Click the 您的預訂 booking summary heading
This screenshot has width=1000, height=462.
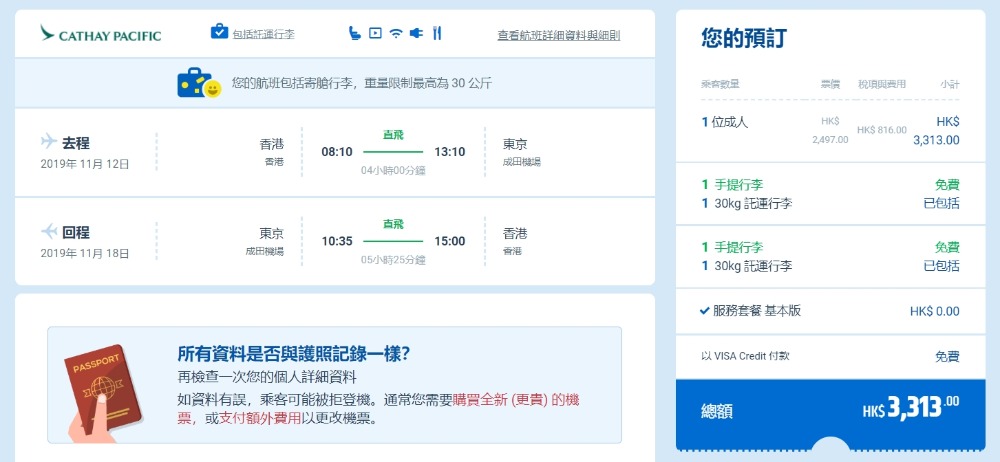point(743,39)
